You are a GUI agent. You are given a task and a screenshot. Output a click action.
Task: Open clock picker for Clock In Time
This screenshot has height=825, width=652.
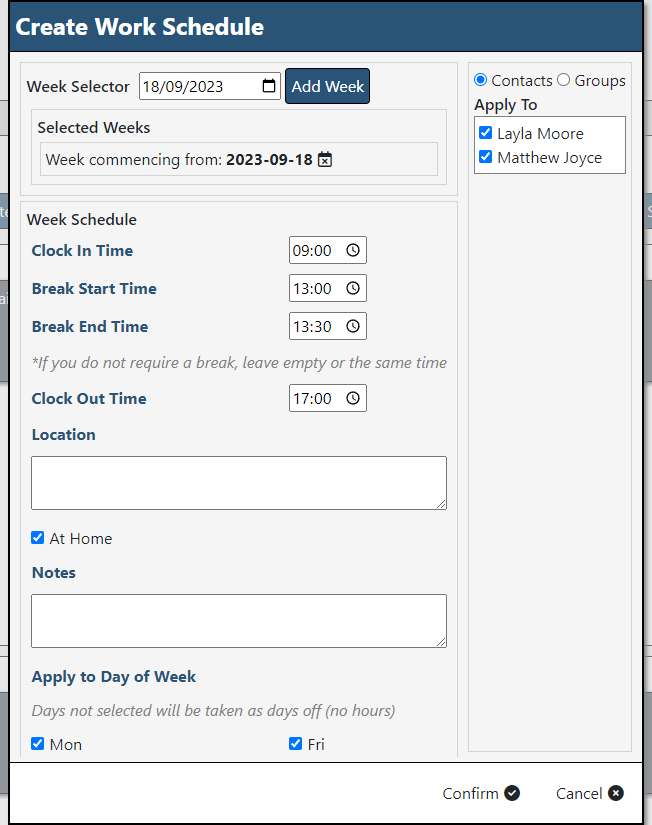[x=353, y=250]
